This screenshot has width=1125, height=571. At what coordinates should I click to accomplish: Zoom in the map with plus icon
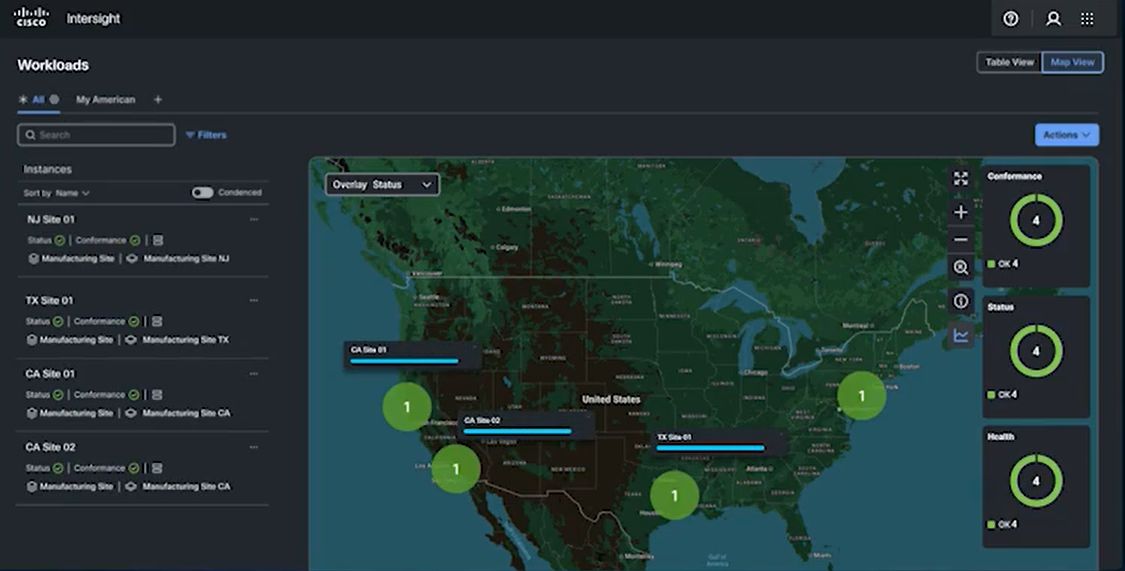pos(961,212)
